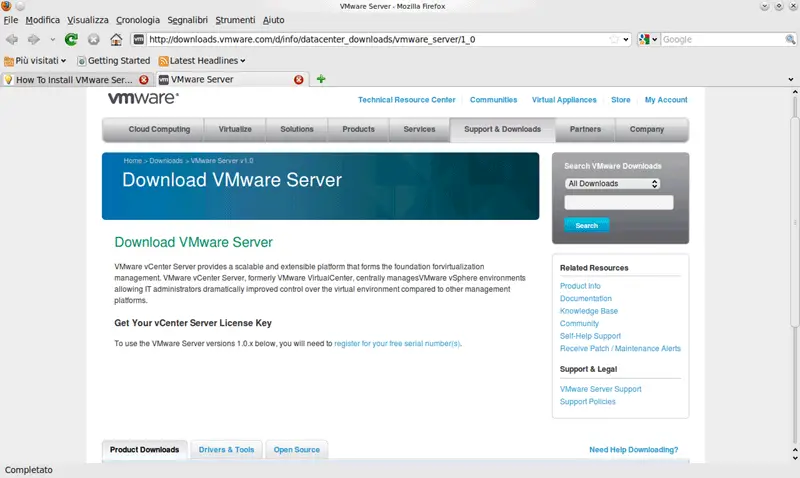Go to the Store link
Screen dimensions: 800x478
point(620,100)
